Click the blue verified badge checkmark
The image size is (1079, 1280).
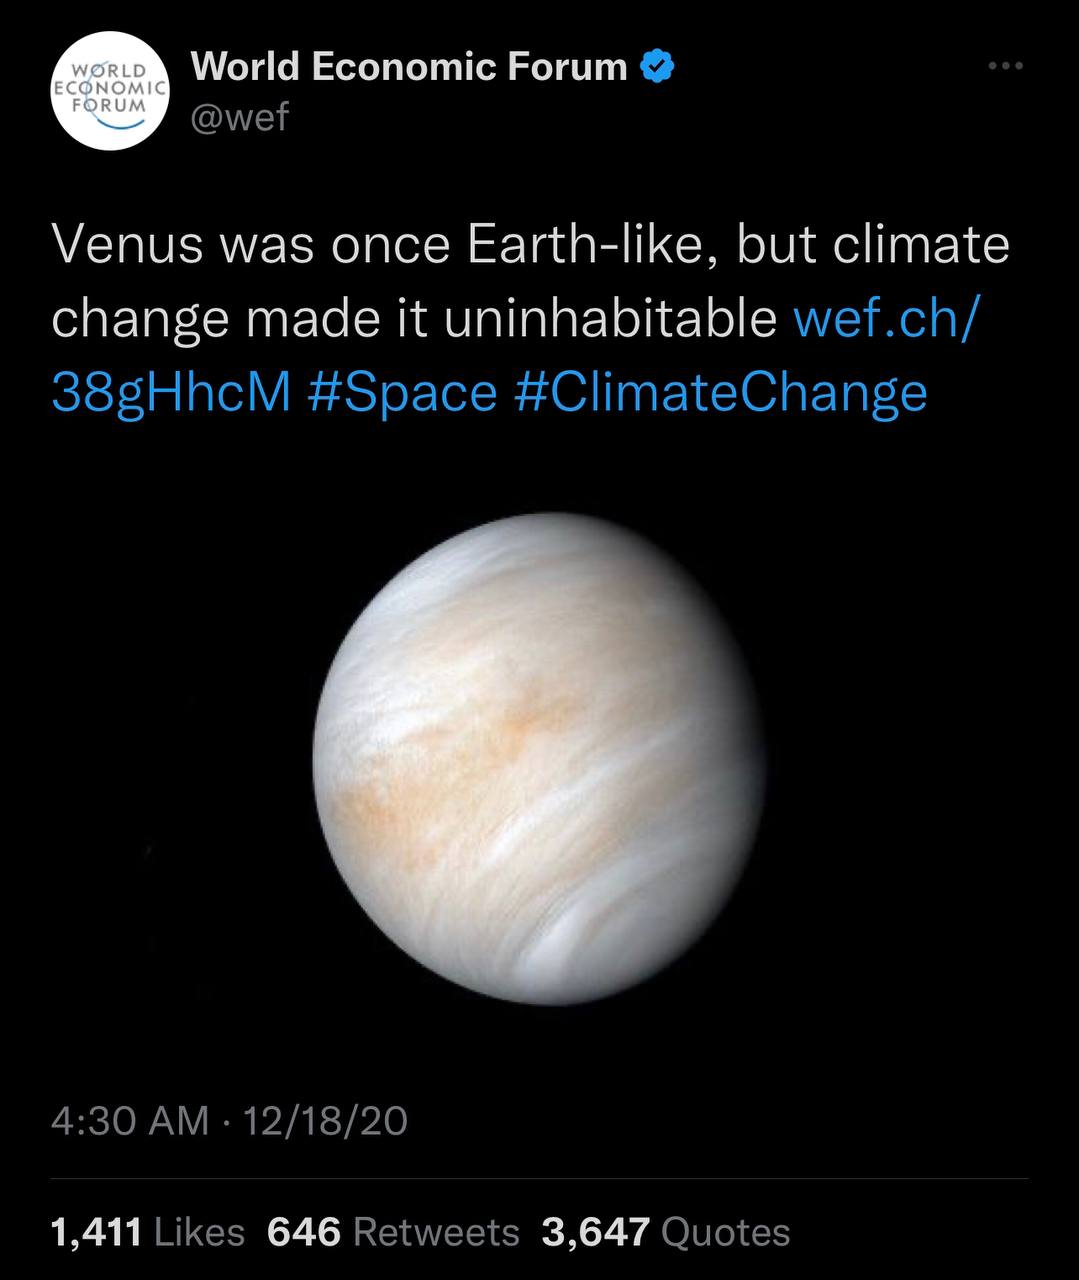pyautogui.click(x=657, y=67)
